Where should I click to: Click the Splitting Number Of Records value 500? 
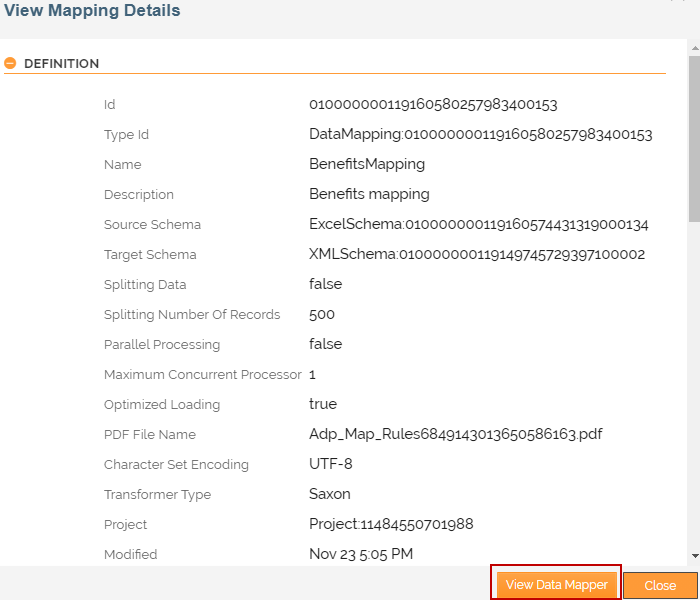[322, 314]
